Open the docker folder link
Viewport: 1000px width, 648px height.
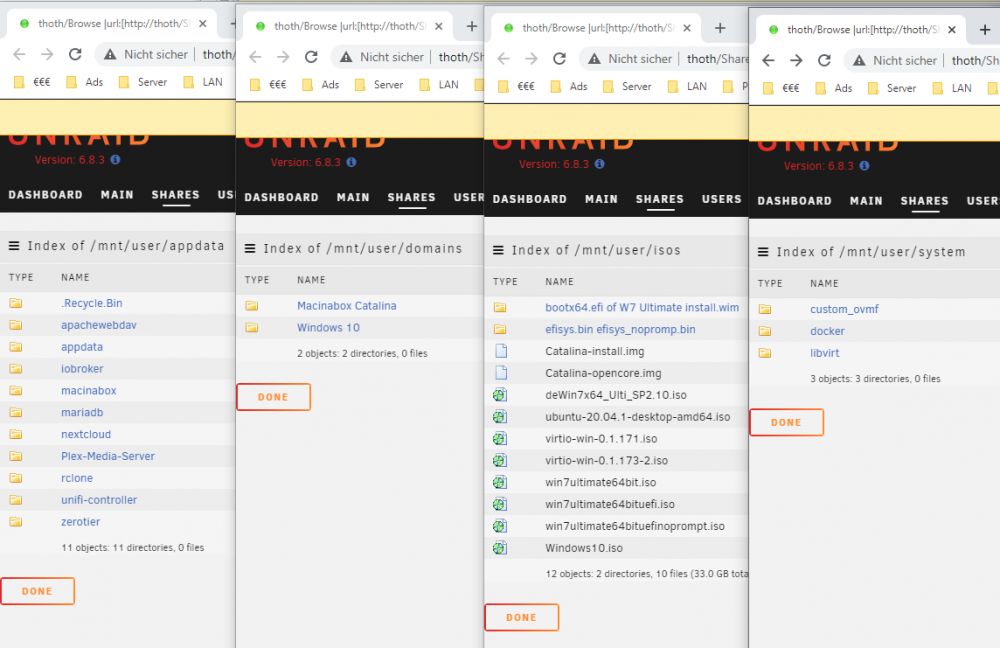click(x=827, y=332)
